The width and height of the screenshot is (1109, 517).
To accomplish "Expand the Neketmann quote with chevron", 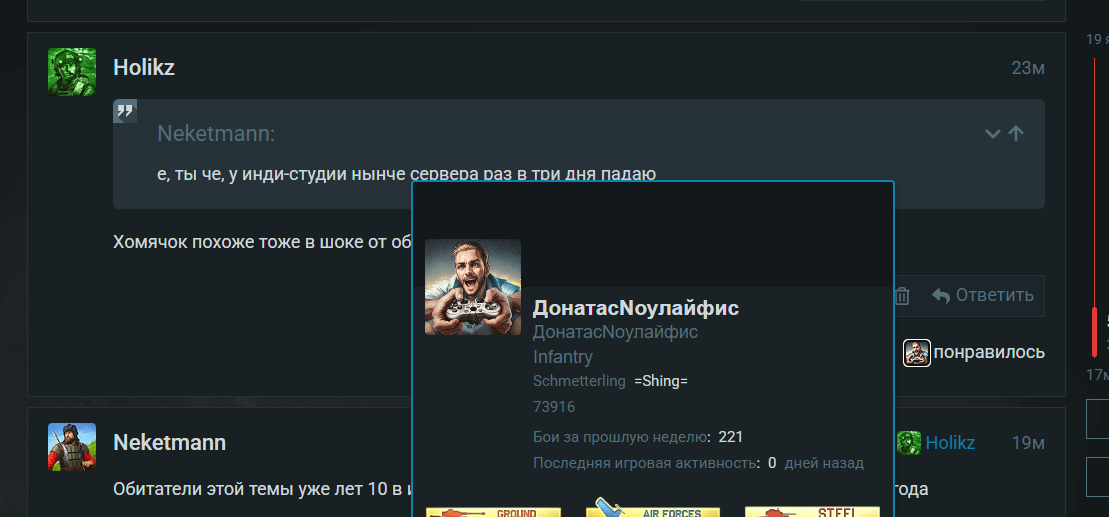I will (x=992, y=133).
